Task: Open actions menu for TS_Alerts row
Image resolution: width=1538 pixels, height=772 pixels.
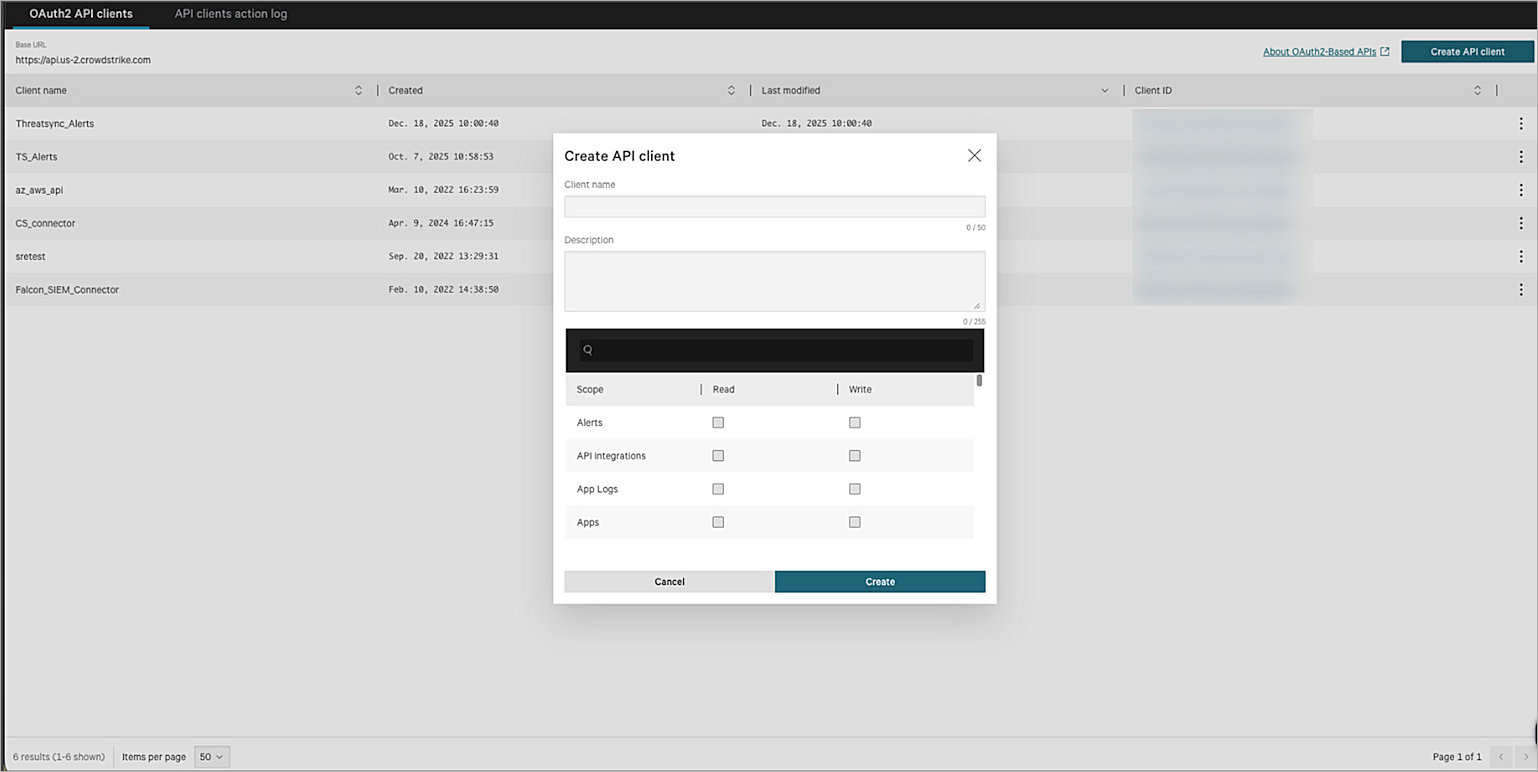Action: point(1521,157)
